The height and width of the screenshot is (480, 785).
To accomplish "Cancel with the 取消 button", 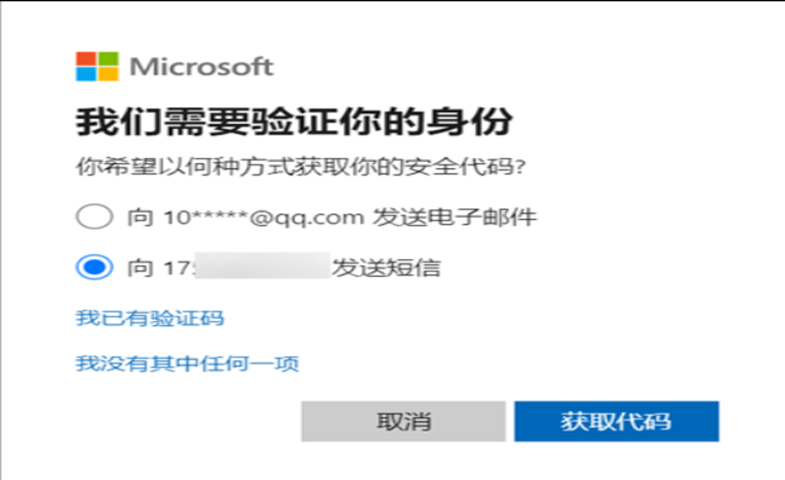I will (404, 421).
